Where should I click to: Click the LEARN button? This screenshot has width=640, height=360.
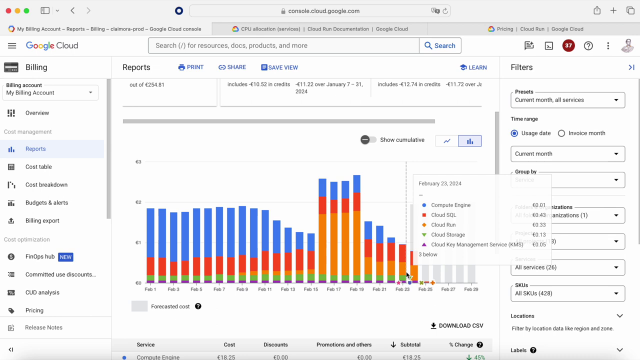(473, 67)
